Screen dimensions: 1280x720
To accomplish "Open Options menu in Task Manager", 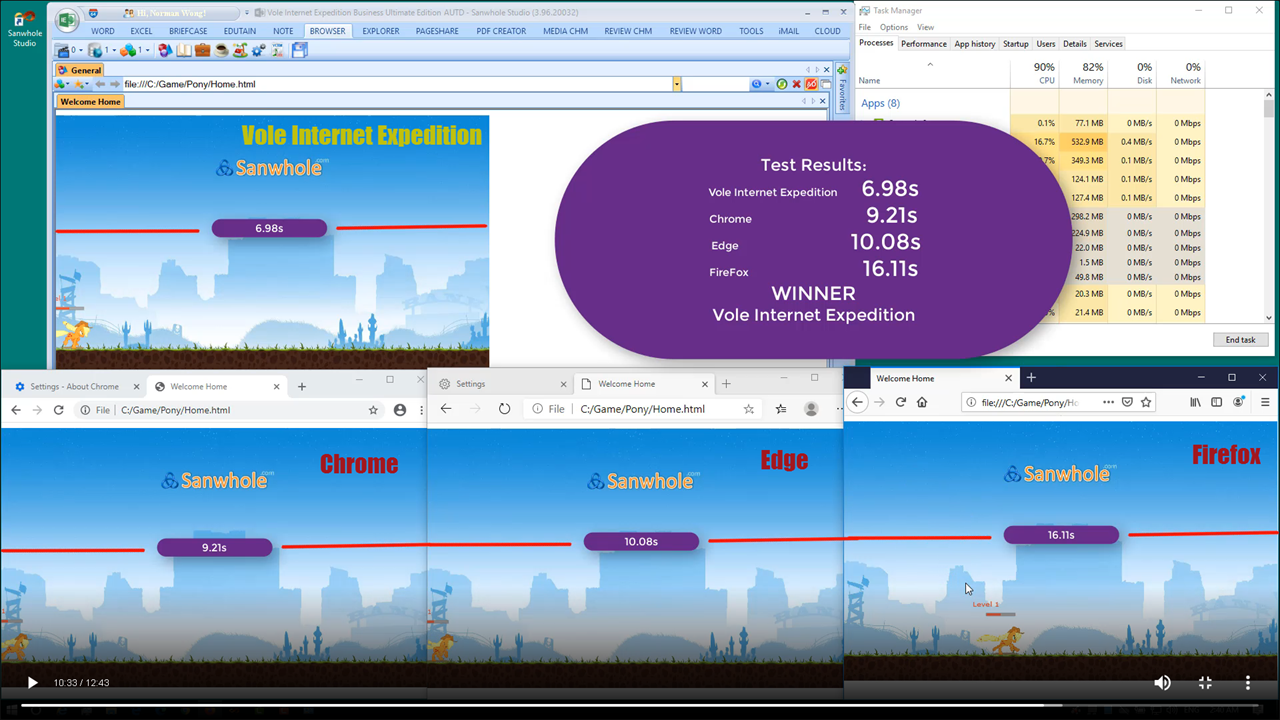I will click(x=894, y=27).
